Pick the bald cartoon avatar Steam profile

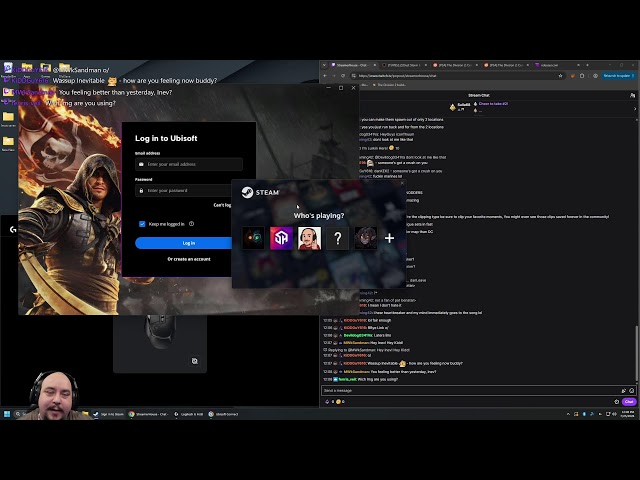(309, 238)
